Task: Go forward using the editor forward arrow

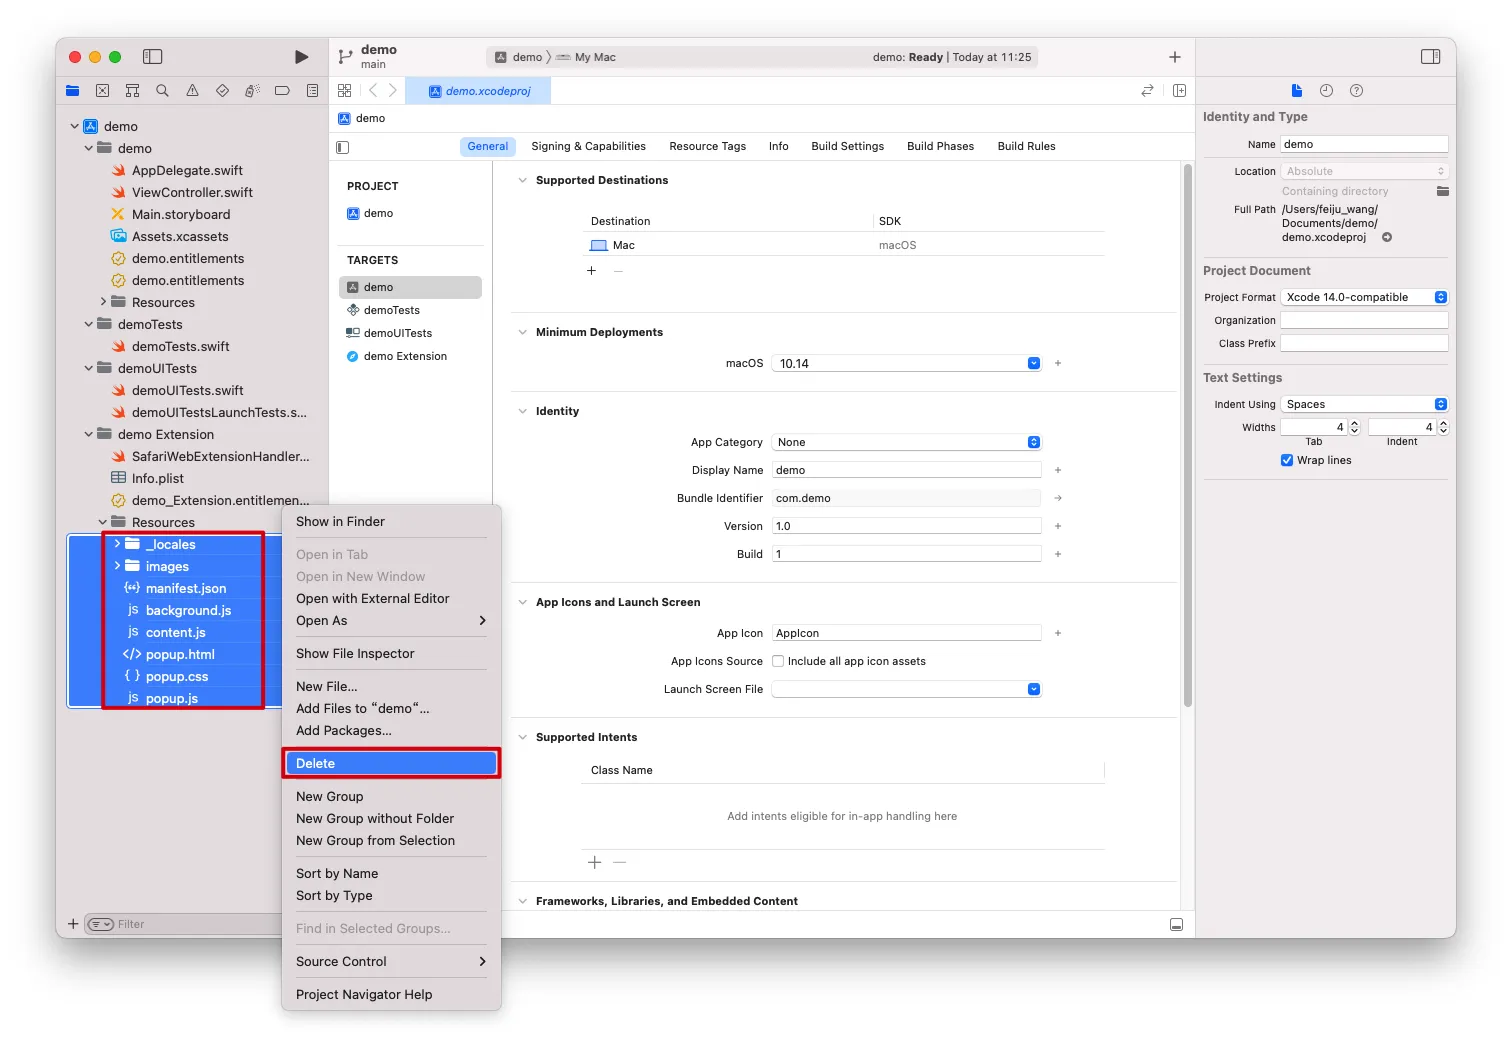Action: (393, 91)
